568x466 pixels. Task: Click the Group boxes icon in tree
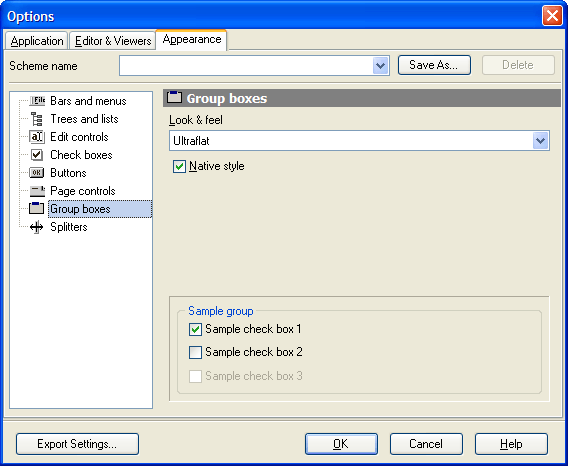pyautogui.click(x=37, y=209)
